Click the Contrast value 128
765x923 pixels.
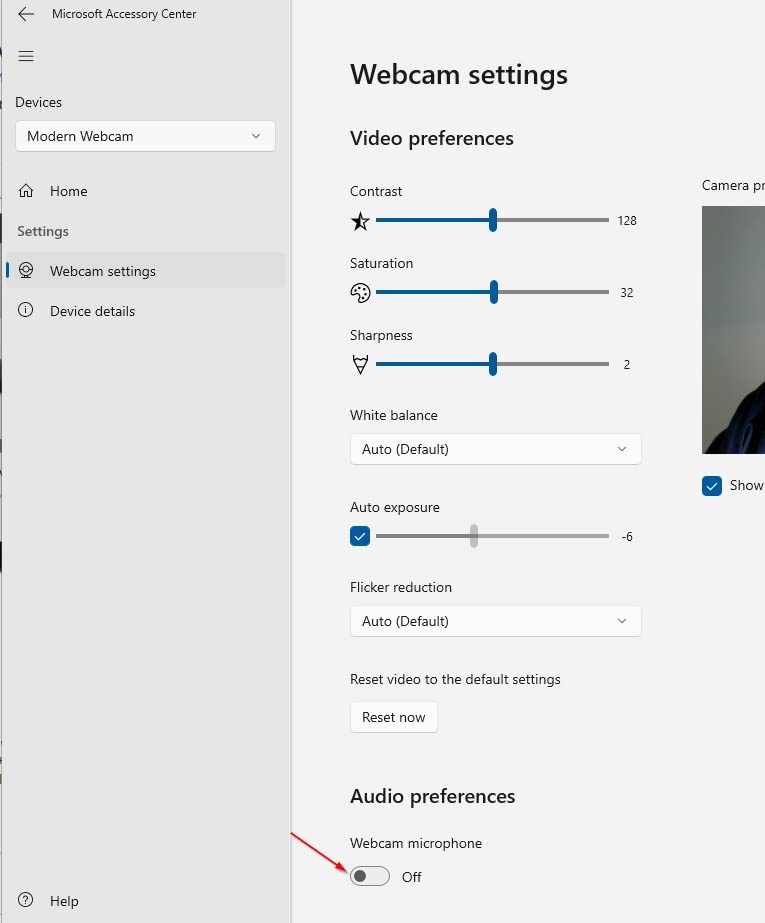pos(627,221)
